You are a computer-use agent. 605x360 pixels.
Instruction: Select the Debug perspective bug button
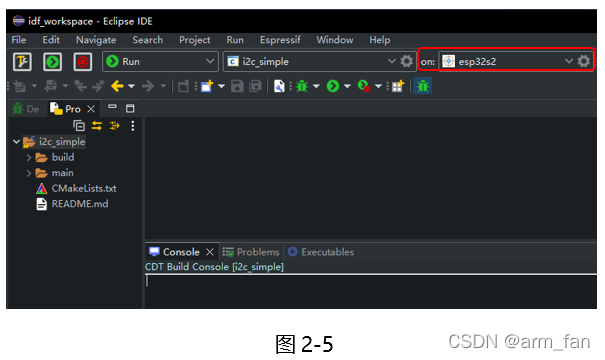point(423,86)
